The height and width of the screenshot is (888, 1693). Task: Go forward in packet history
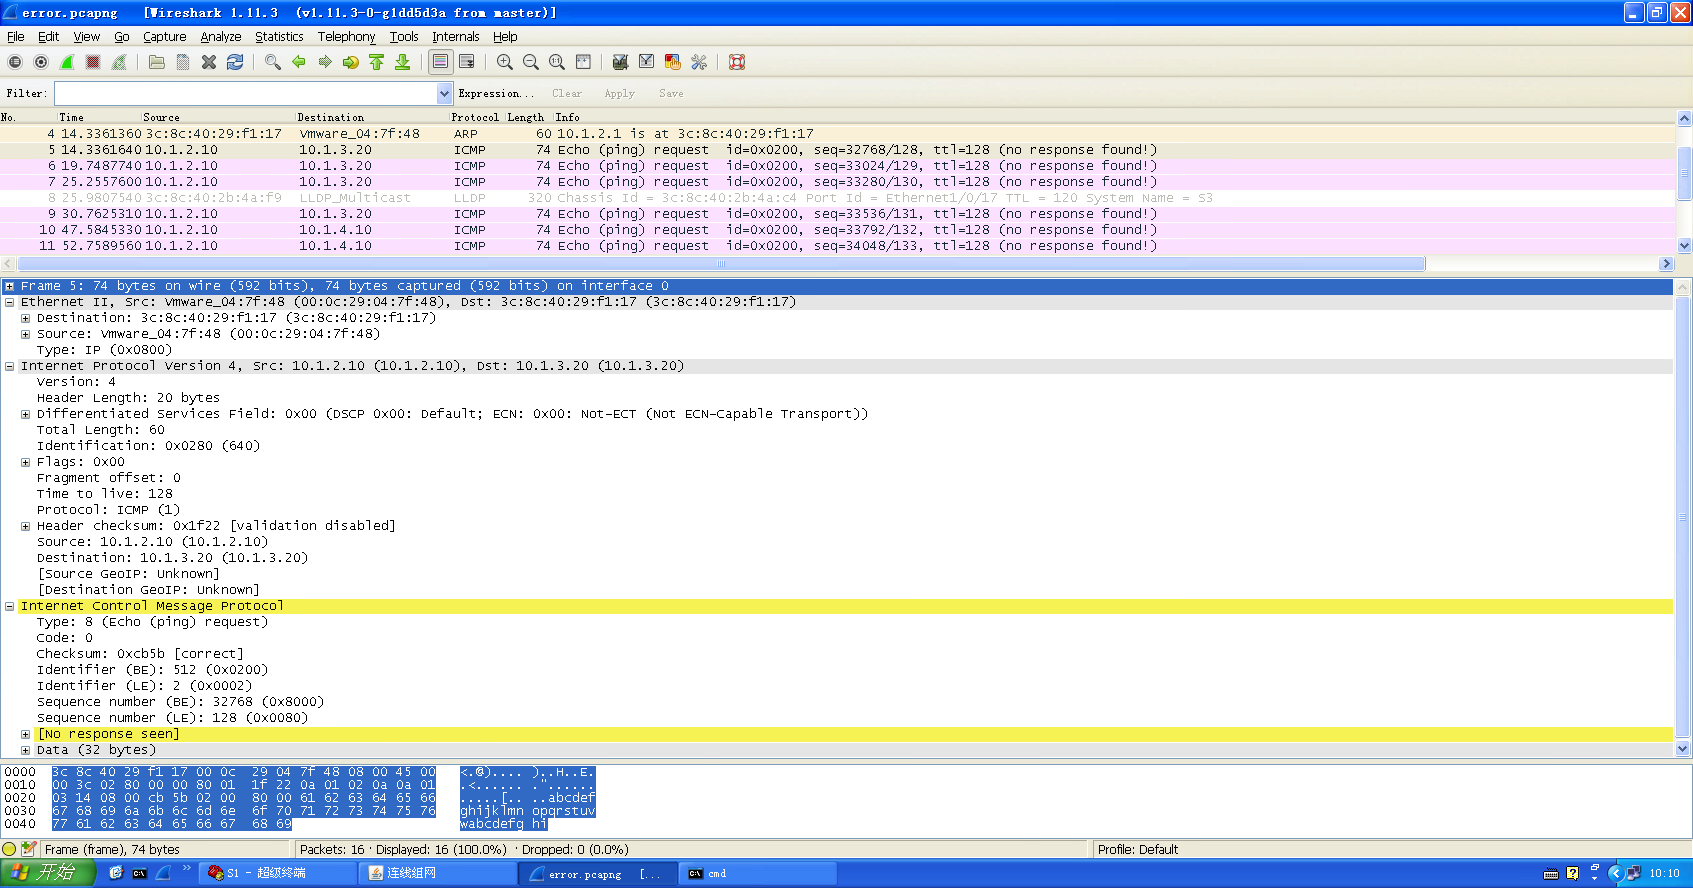click(x=325, y=62)
